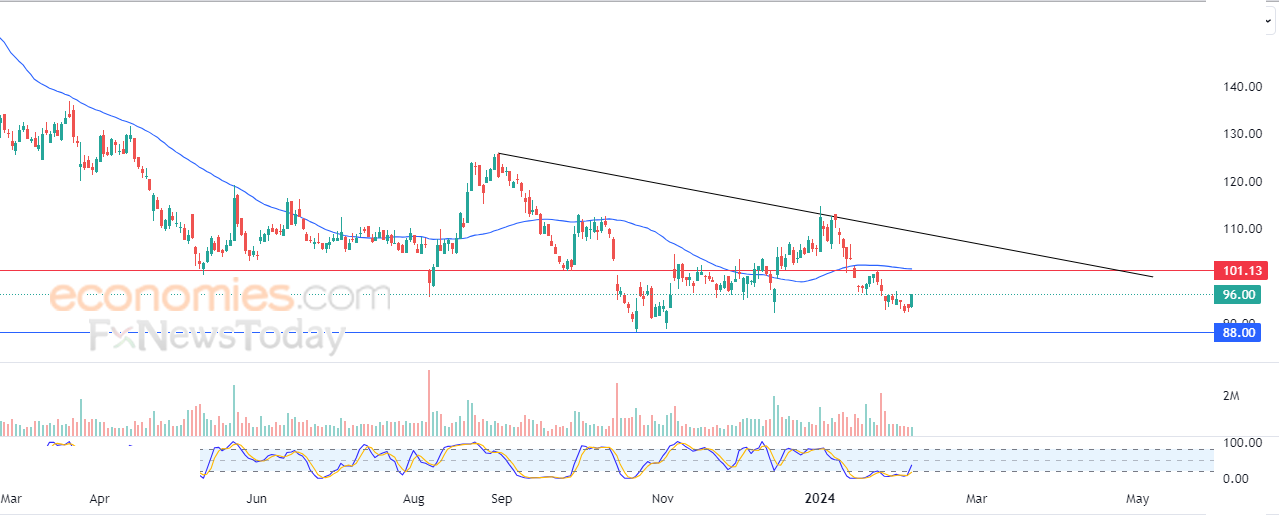Open the dropdown chevron at top right
This screenshot has width=1279, height=517.
click(1268, 21)
